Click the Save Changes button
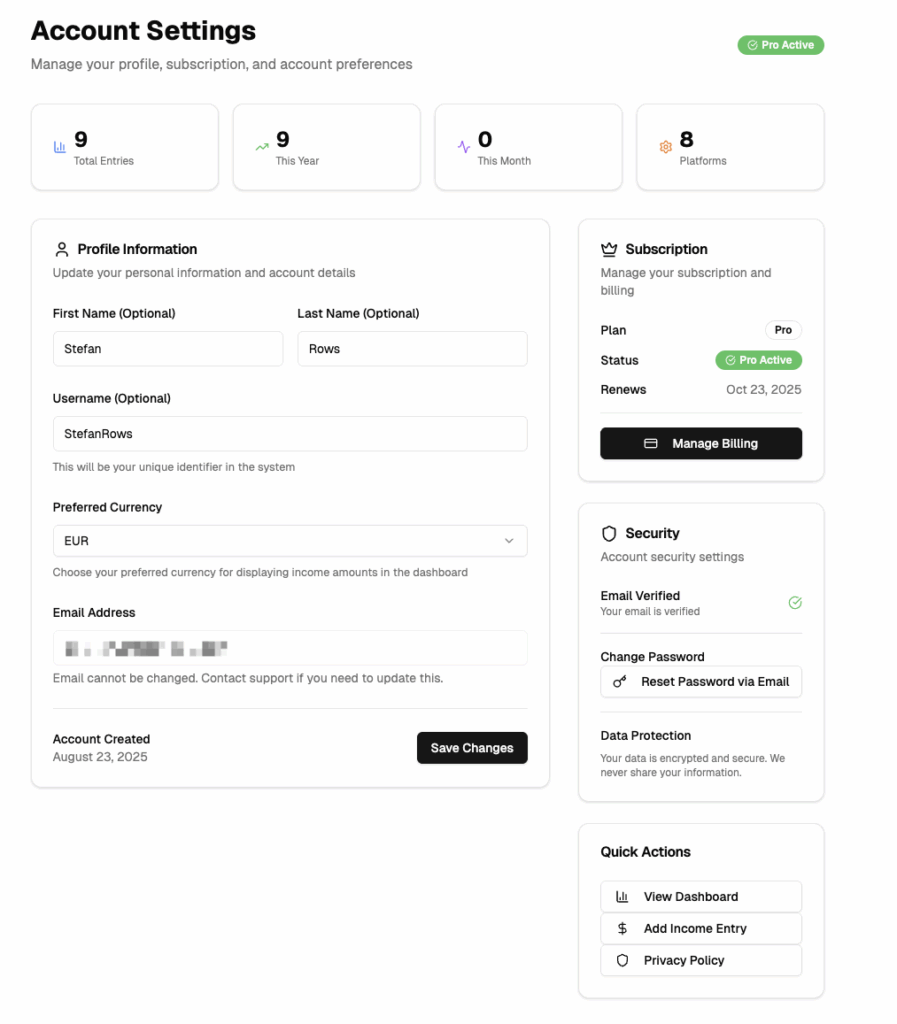Viewport: 897px width, 1024px height. click(471, 748)
